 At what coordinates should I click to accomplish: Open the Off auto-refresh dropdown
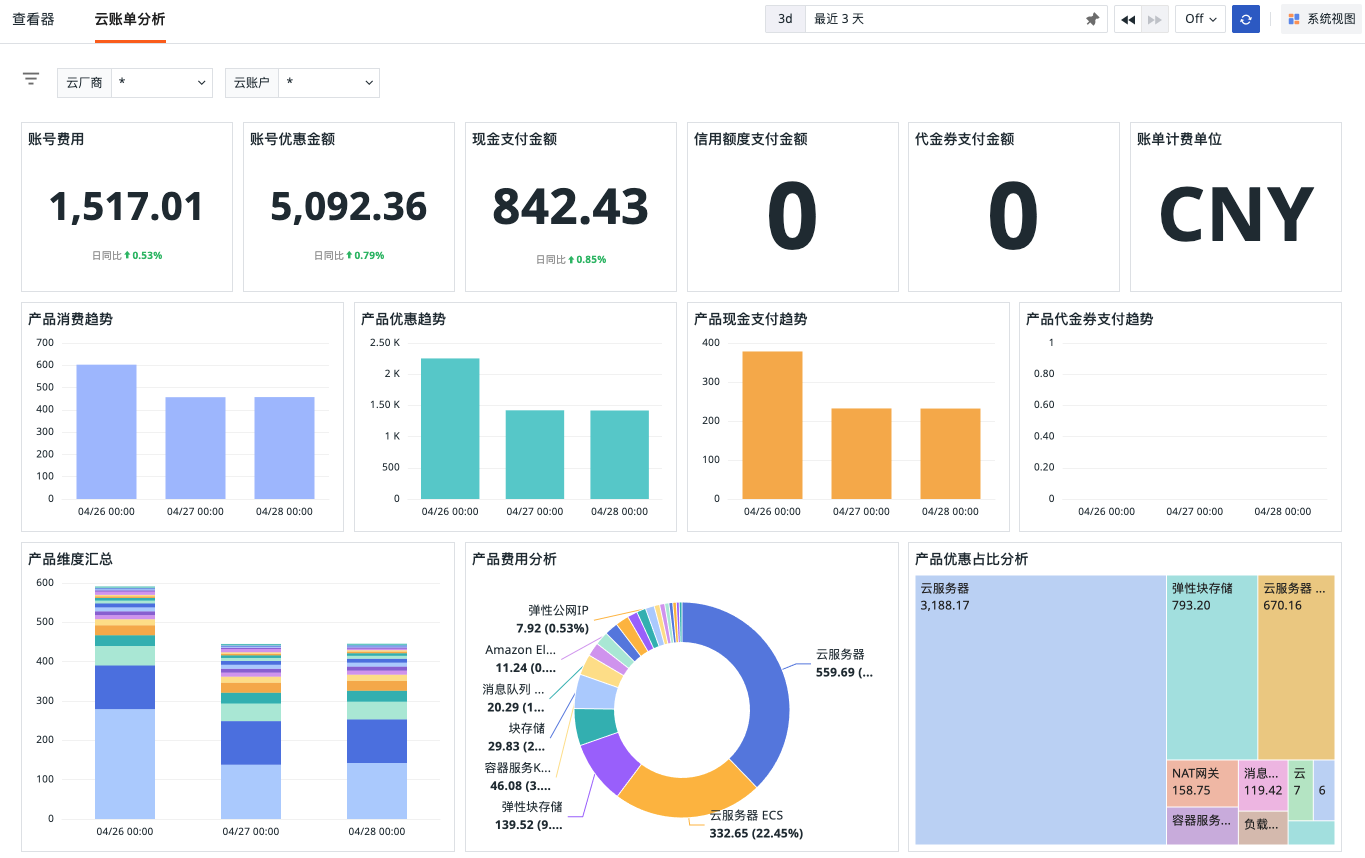pos(1200,19)
